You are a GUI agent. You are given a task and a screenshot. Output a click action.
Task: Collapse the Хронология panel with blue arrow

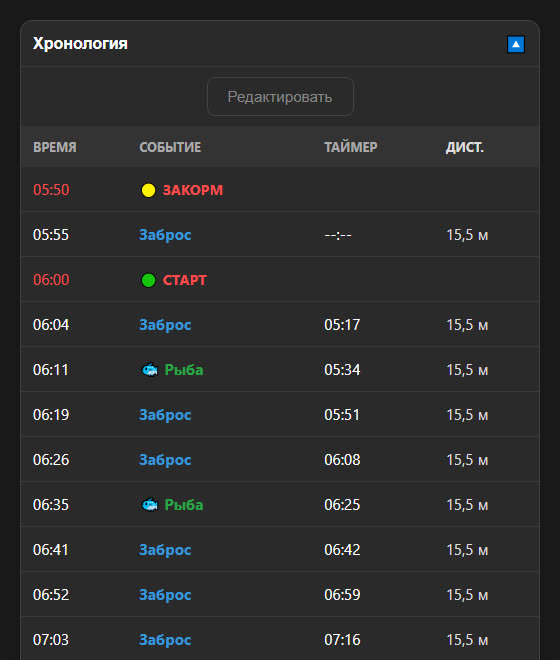(x=516, y=44)
